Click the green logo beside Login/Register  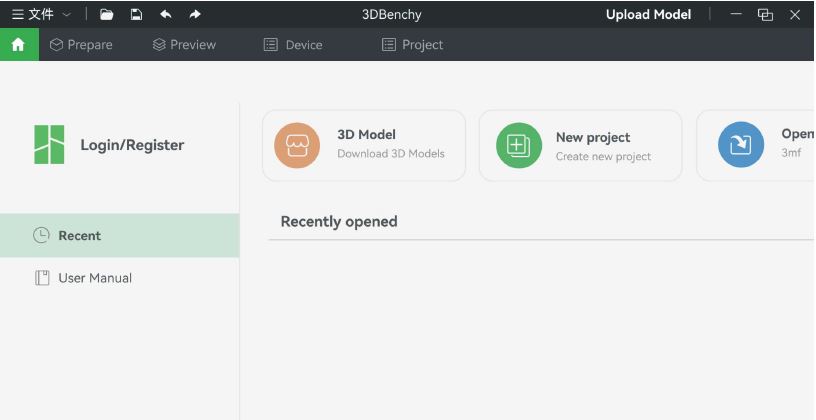pyautogui.click(x=49, y=145)
